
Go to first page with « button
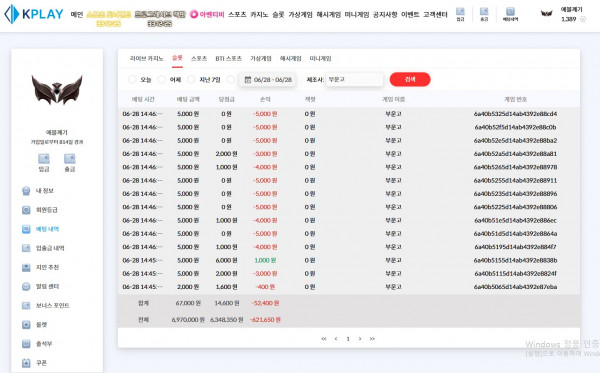[x=324, y=339]
